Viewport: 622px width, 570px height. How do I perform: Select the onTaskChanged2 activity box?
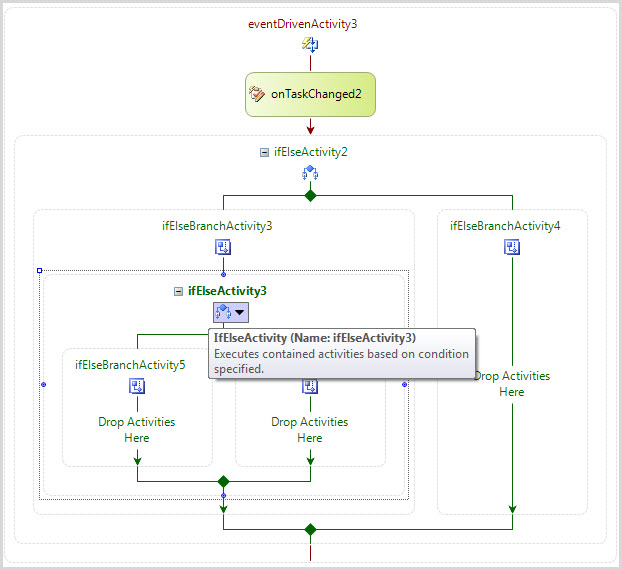(x=310, y=94)
